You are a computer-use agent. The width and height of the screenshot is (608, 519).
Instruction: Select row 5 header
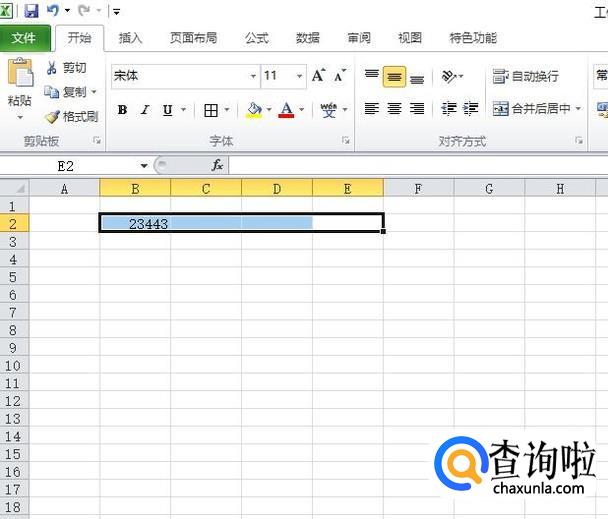click(14, 277)
